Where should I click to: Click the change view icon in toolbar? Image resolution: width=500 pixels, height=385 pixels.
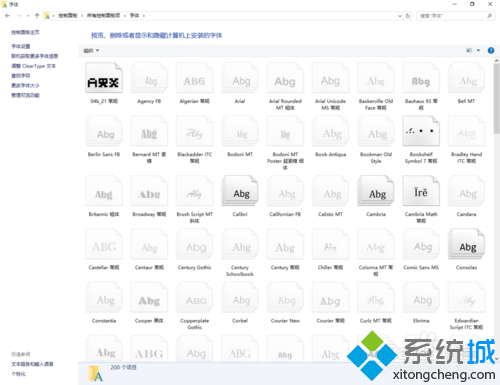click(x=469, y=50)
